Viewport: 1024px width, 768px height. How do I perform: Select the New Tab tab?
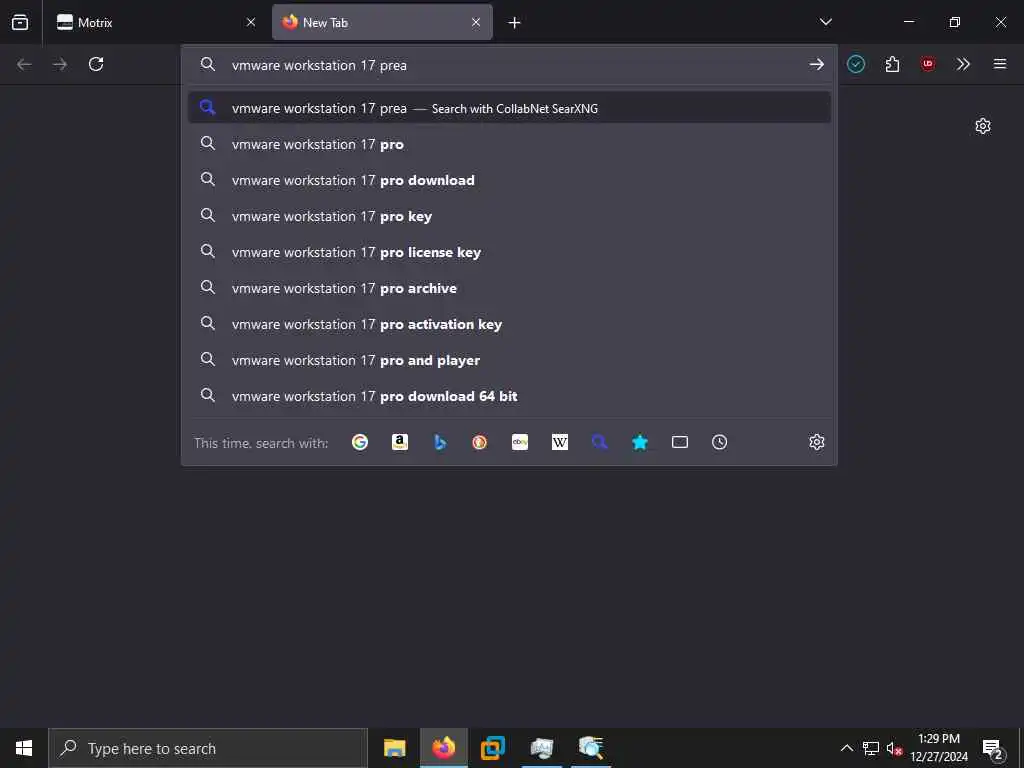[x=382, y=22]
